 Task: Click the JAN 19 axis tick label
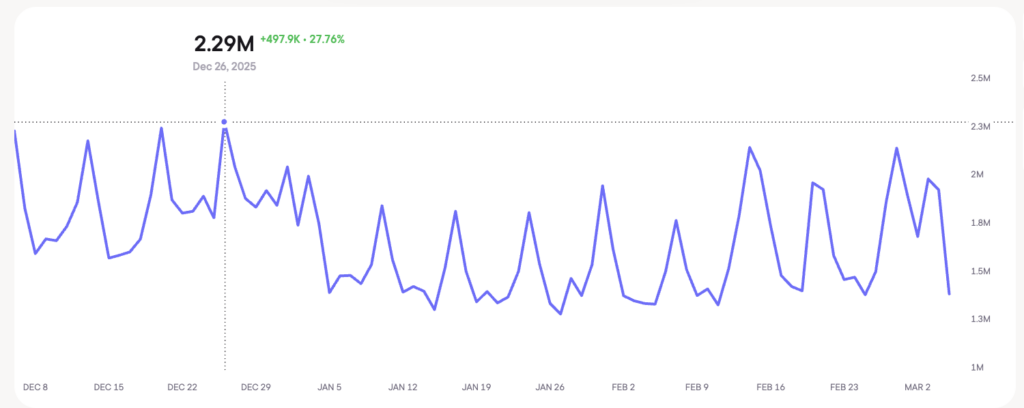[477, 387]
